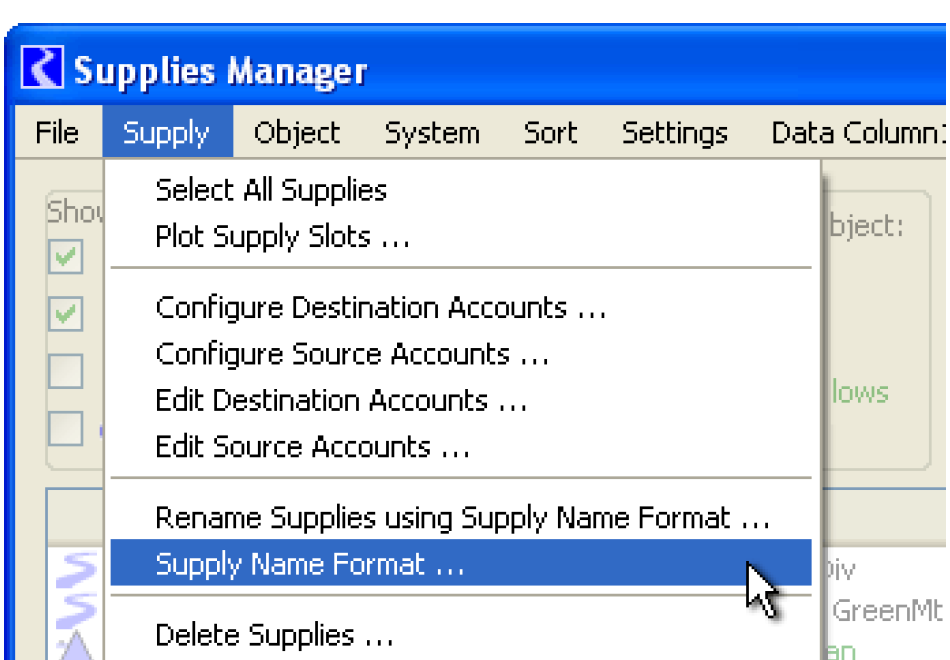950x660 pixels.
Task: Open the Settings menu
Action: [675, 133]
